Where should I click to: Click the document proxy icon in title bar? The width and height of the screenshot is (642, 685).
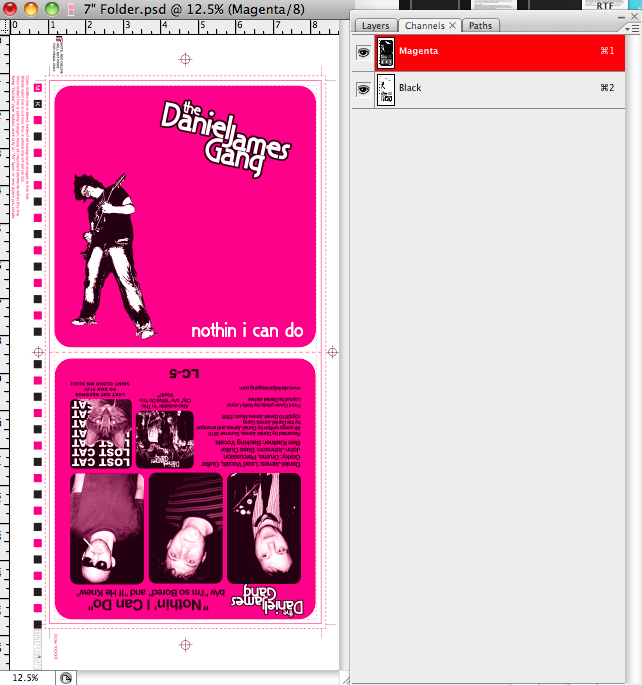click(x=72, y=8)
